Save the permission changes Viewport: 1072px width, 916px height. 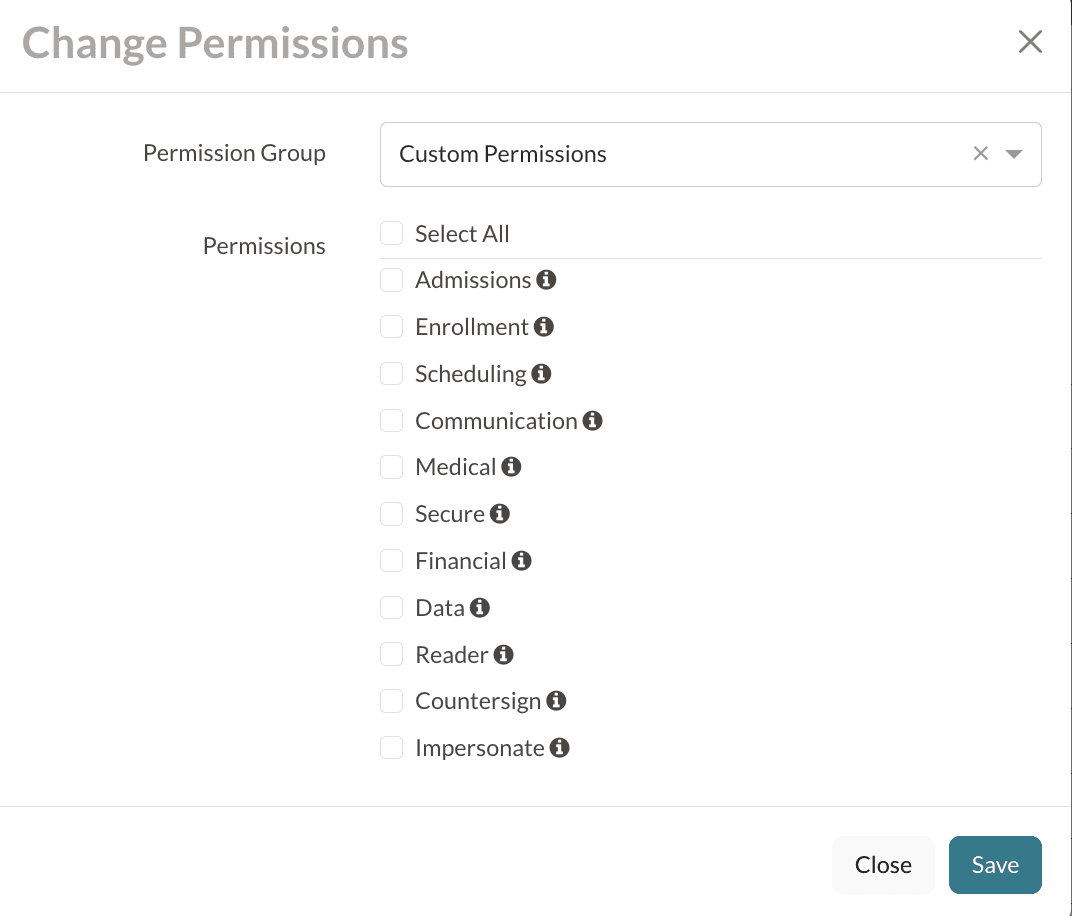(x=995, y=865)
